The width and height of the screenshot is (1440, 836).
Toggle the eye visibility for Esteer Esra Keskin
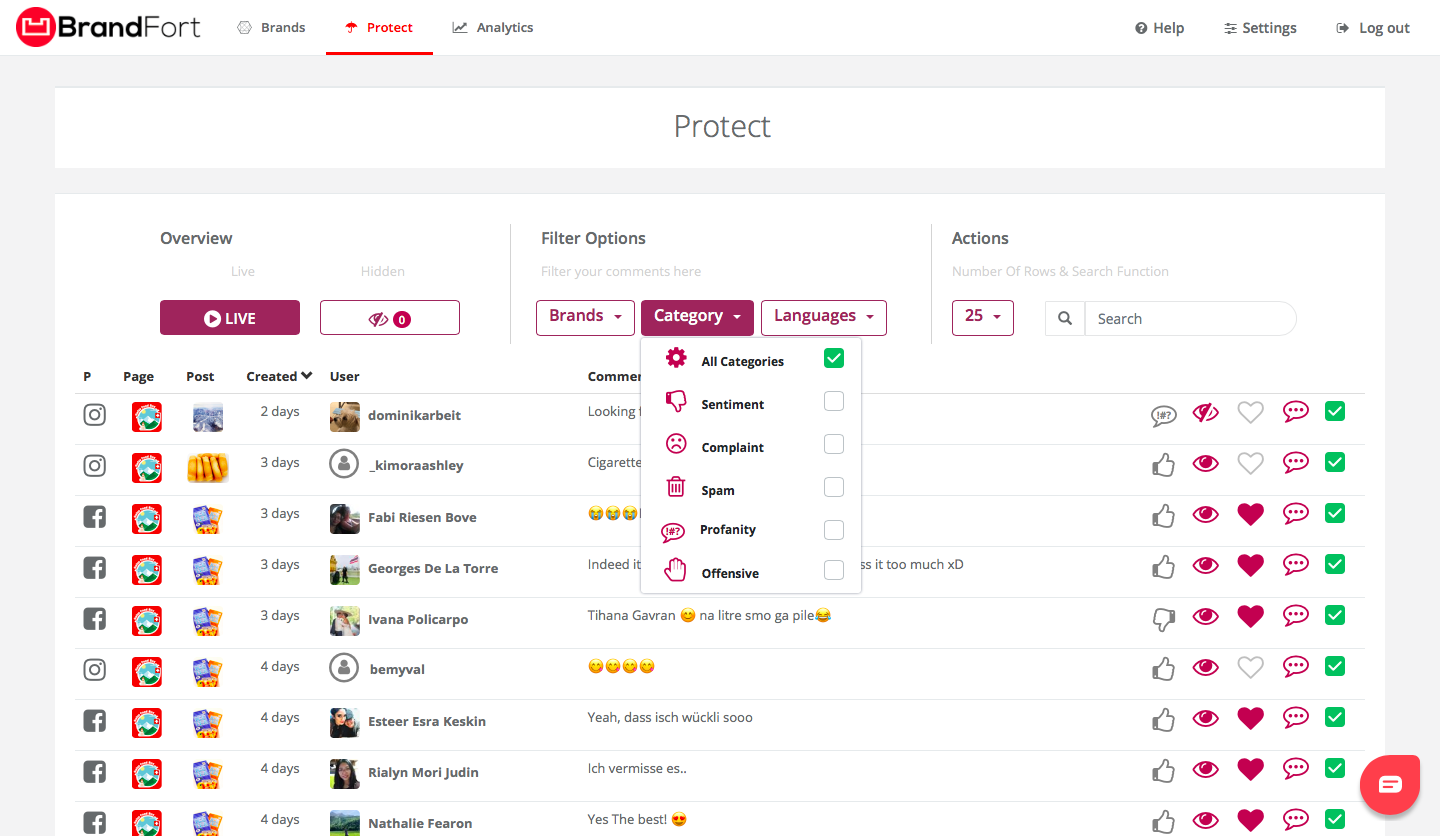click(x=1206, y=718)
